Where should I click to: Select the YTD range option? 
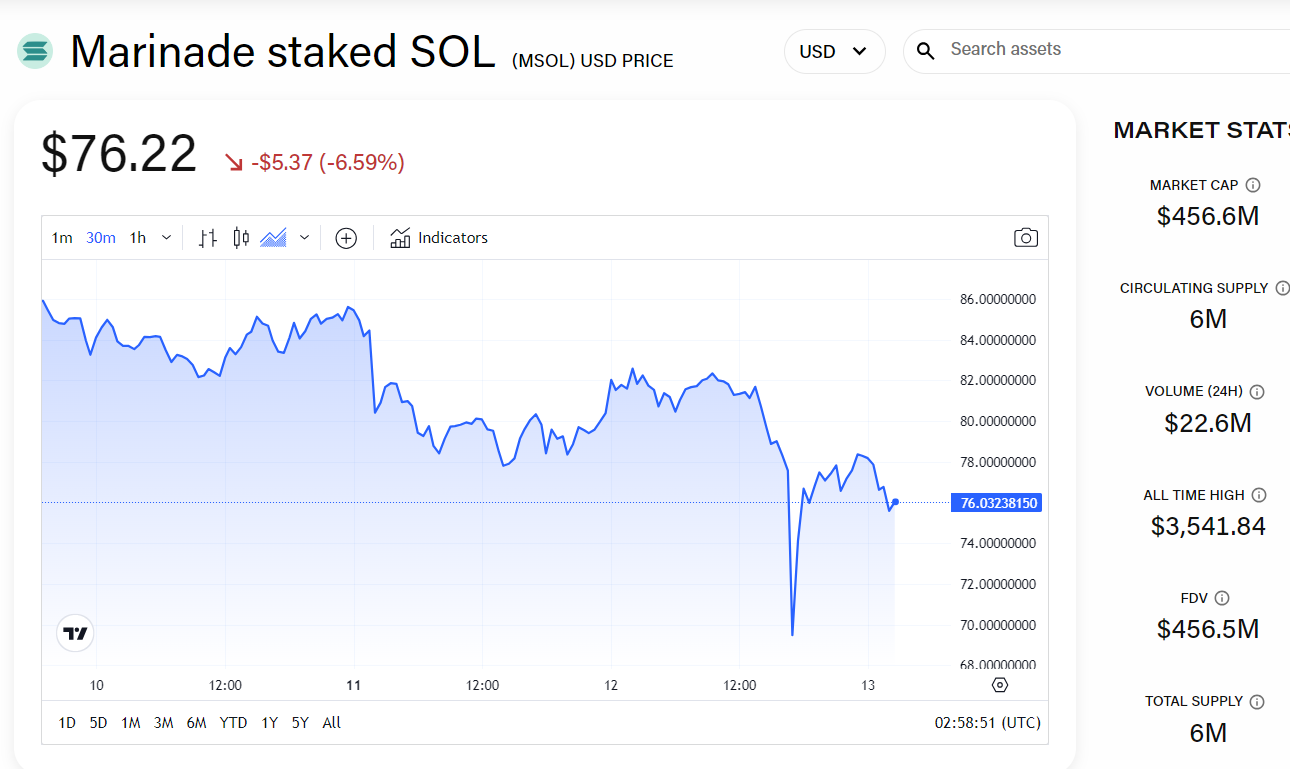coord(233,722)
